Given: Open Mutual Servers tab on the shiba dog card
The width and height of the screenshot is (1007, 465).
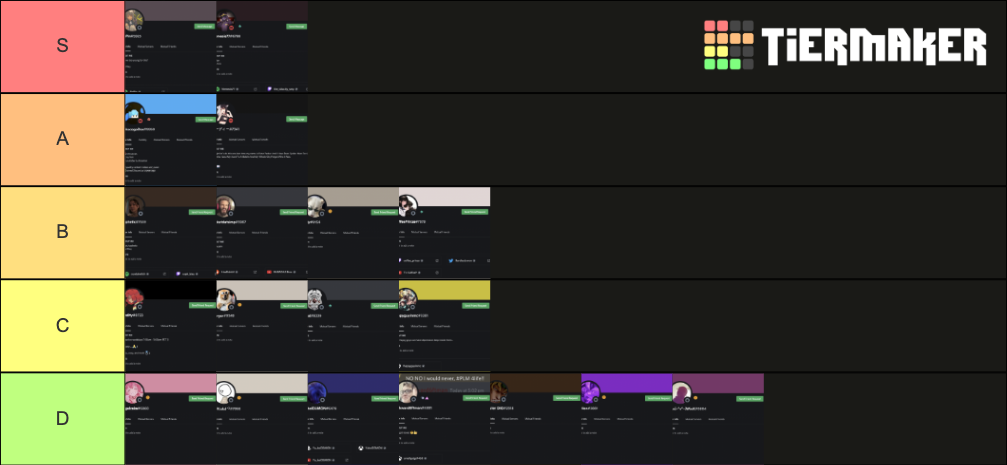Looking at the screenshot, I should [x=237, y=326].
